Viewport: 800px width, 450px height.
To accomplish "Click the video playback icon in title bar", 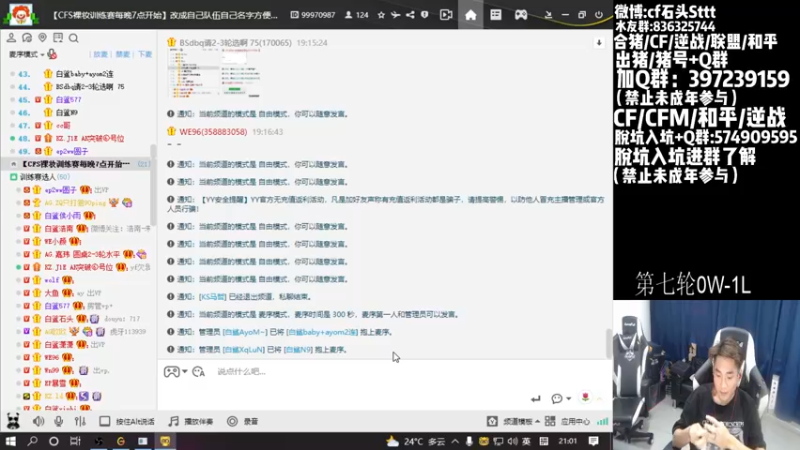I will click(x=446, y=15).
